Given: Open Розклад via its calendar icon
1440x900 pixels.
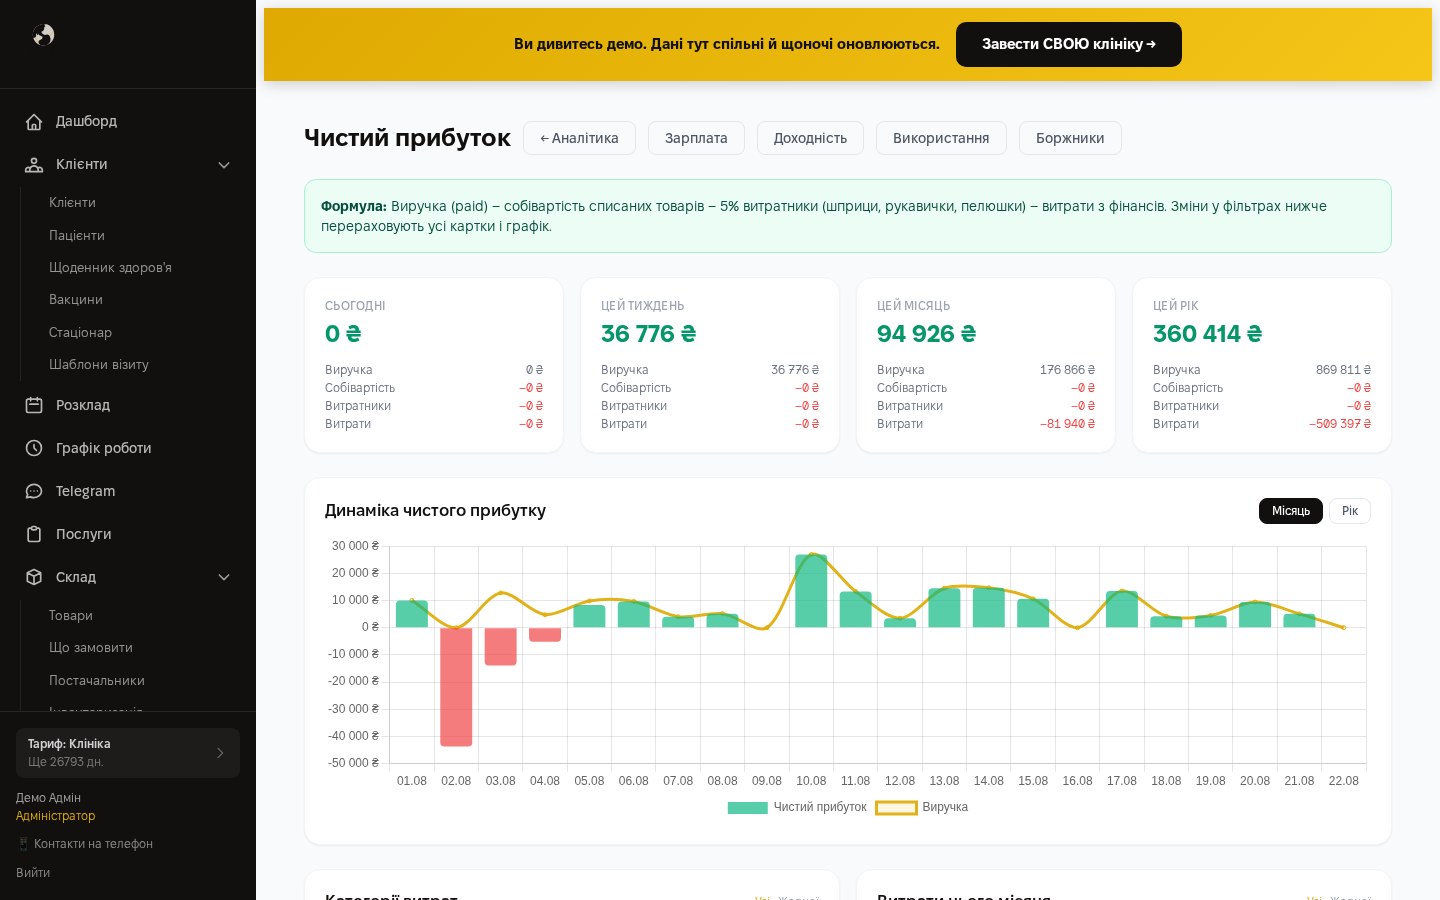Looking at the screenshot, I should [x=34, y=405].
